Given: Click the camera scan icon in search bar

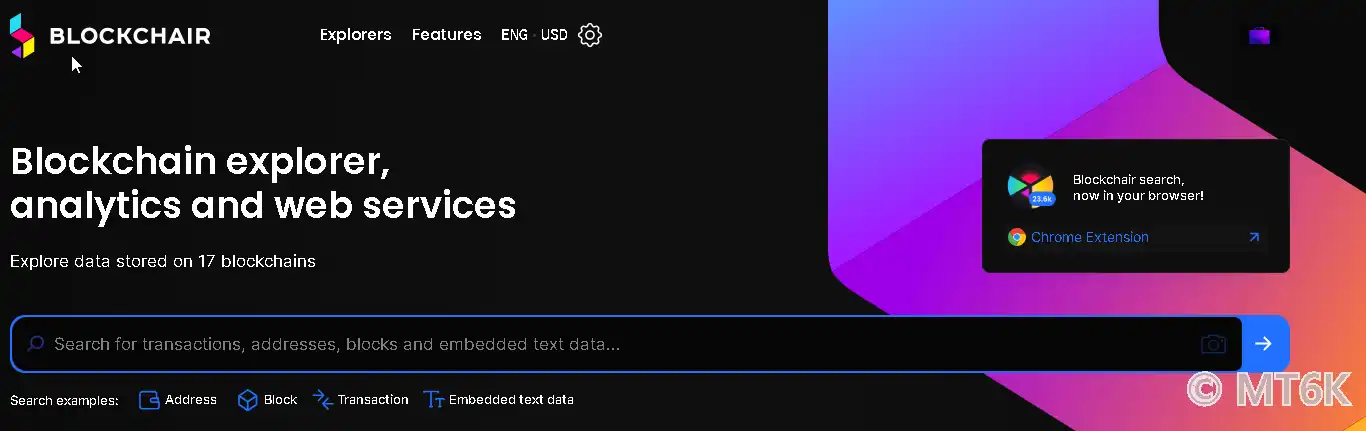Looking at the screenshot, I should 1213,344.
